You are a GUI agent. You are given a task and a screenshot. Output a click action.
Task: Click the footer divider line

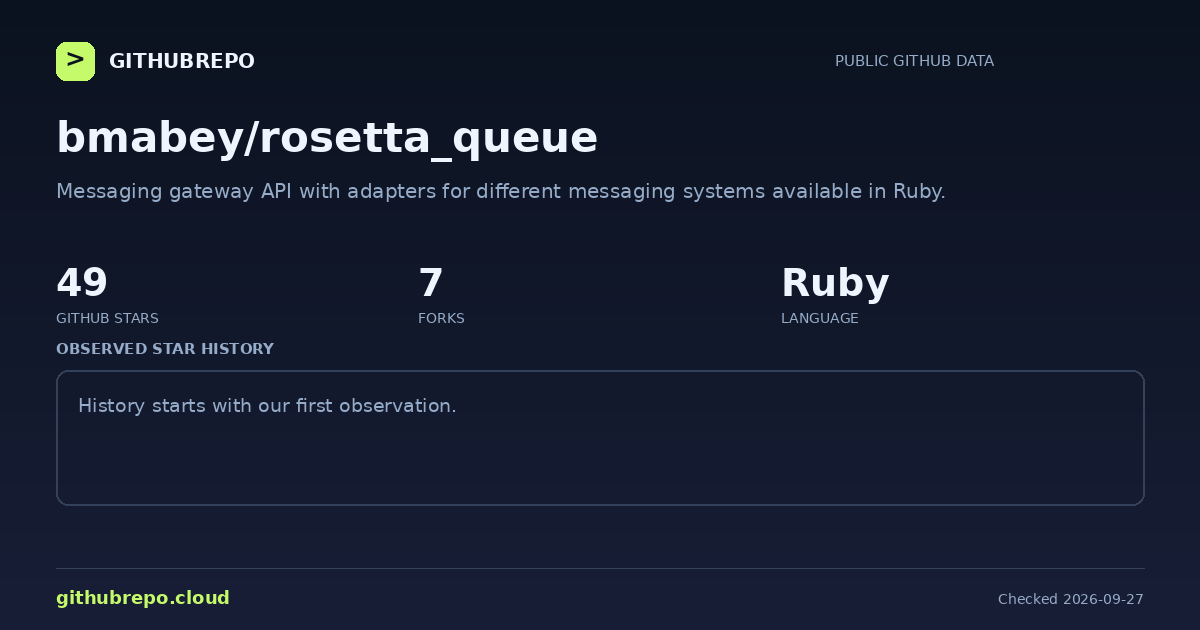600,568
